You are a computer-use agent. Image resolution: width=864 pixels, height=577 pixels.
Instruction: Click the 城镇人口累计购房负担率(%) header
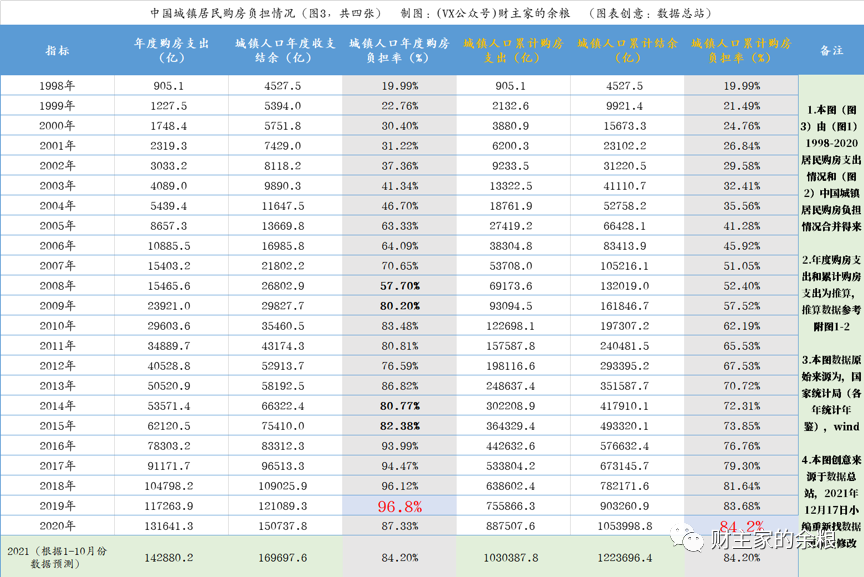[742, 50]
